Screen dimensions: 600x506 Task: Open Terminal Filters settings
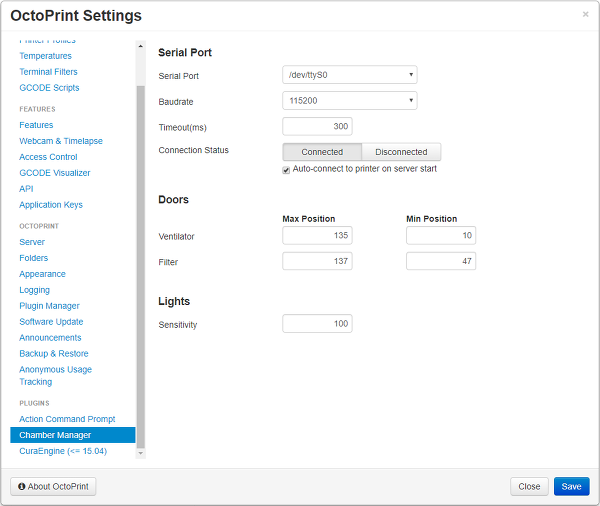pyautogui.click(x=48, y=72)
